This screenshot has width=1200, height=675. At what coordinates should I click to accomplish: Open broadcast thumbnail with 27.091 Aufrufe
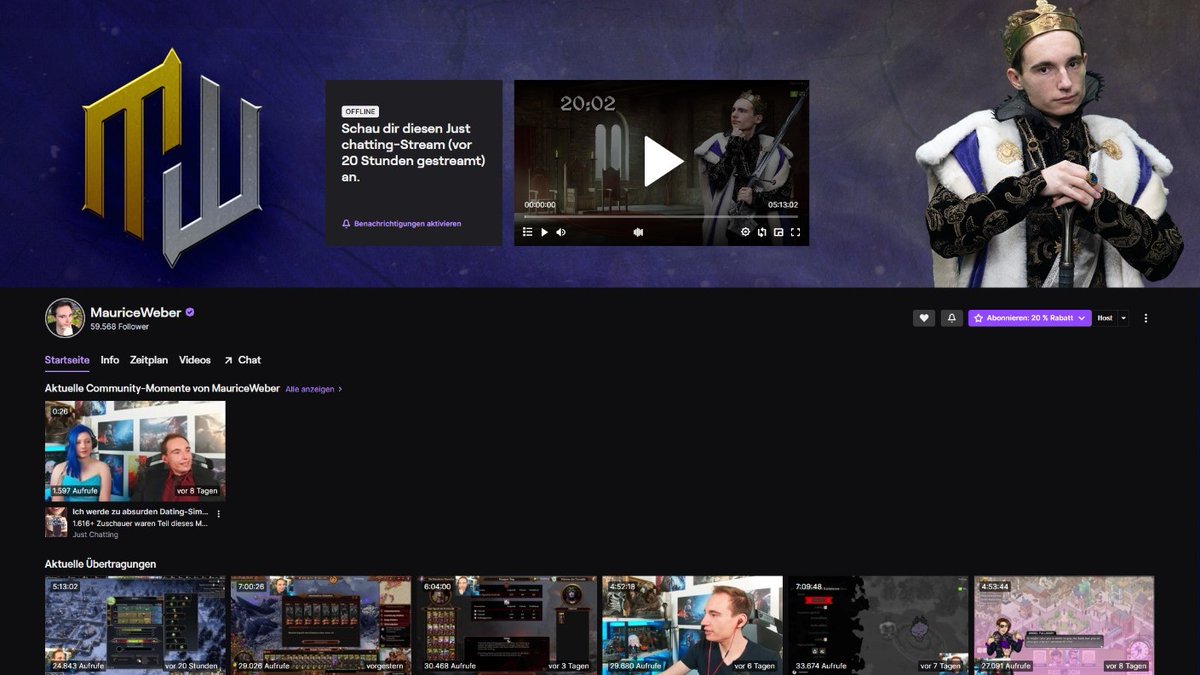[1064, 624]
